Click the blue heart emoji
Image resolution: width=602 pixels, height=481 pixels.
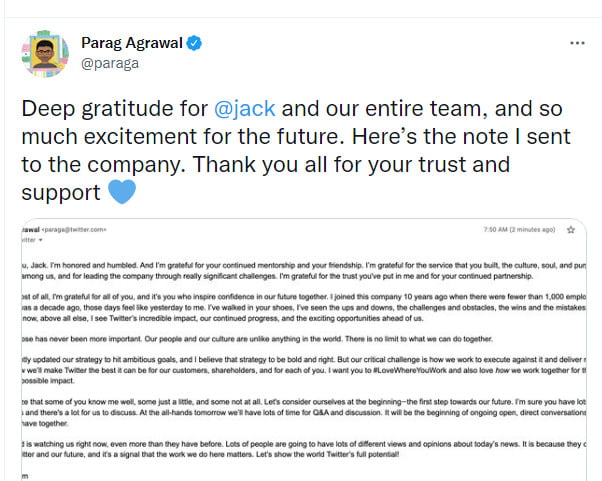[x=121, y=191]
